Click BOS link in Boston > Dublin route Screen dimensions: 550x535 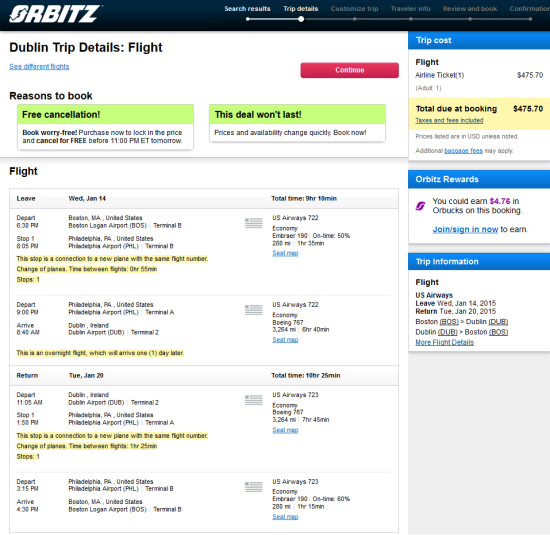(x=449, y=322)
